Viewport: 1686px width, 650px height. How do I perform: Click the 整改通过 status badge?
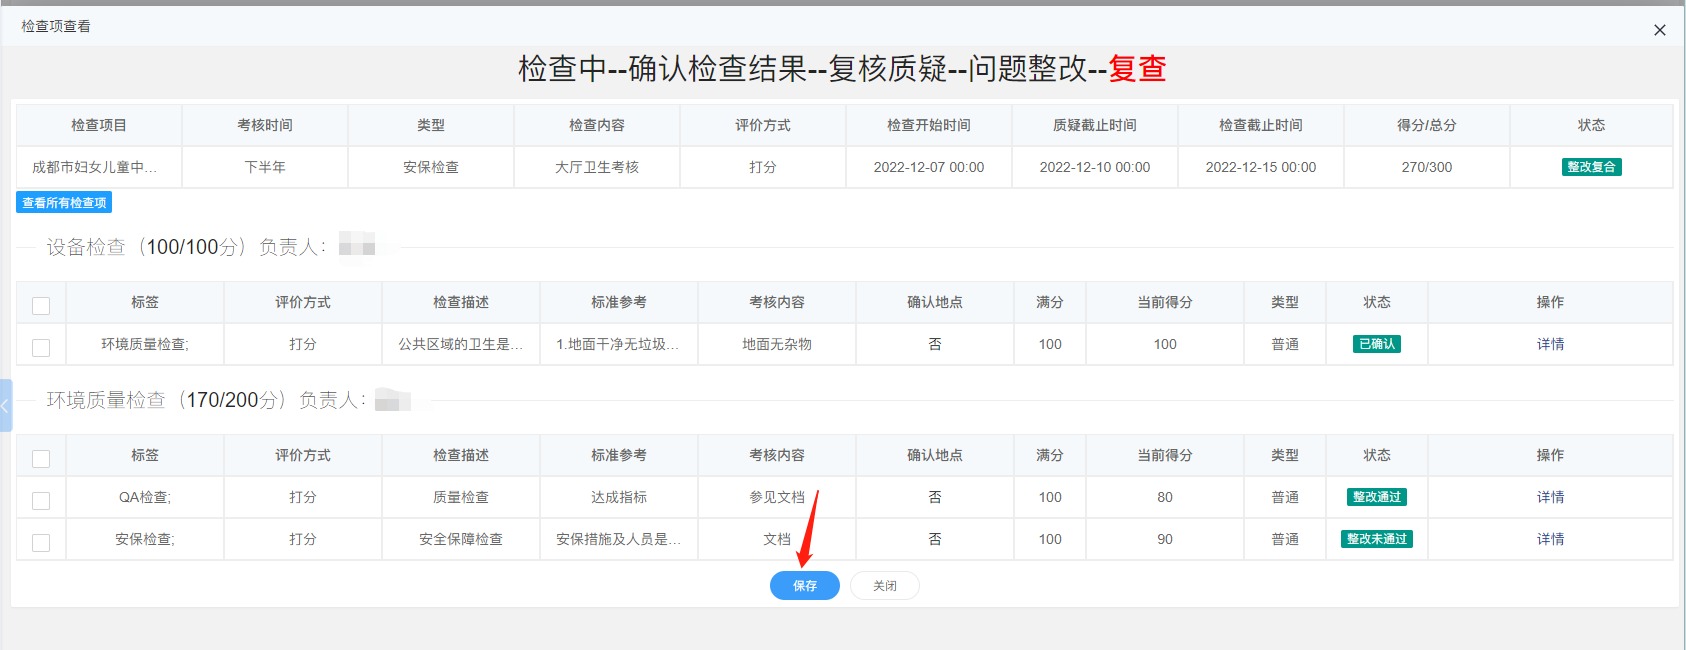pos(1377,497)
